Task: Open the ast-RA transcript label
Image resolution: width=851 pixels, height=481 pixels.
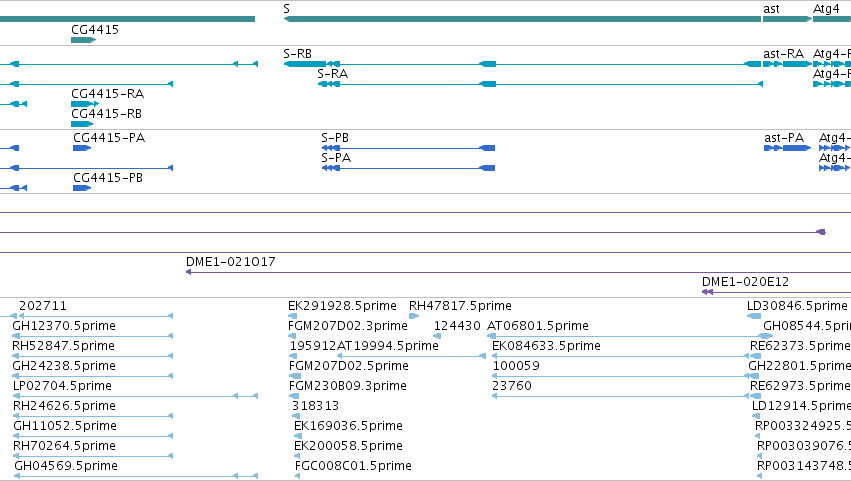Action: [783, 54]
